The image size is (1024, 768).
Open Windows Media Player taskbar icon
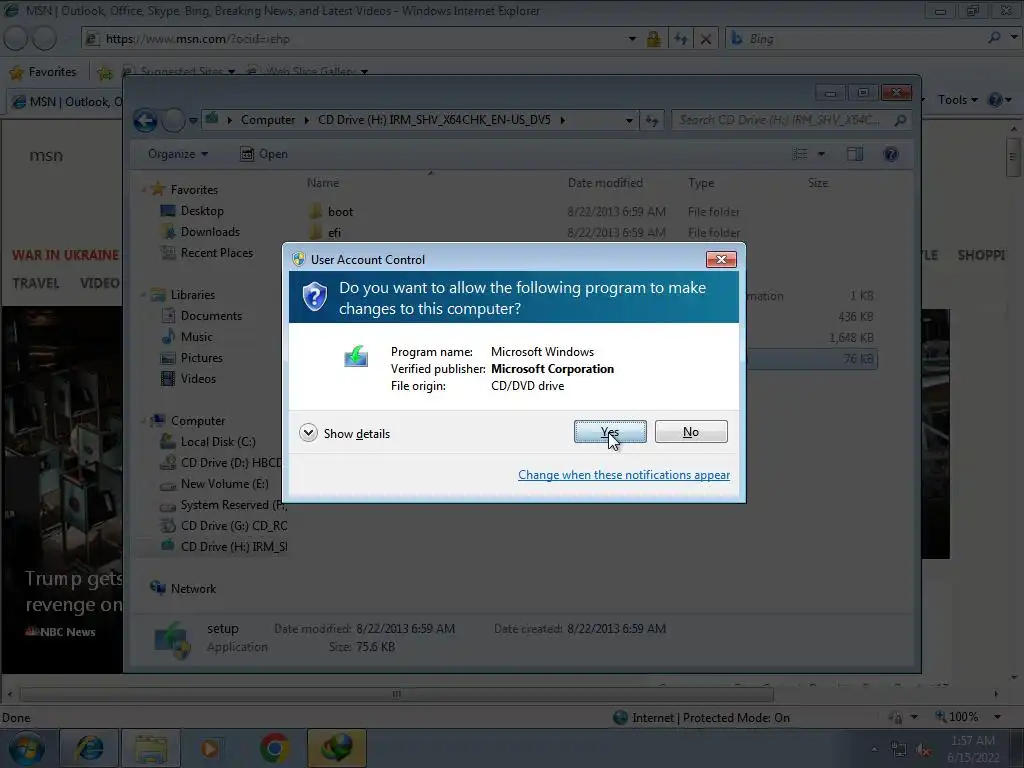(x=209, y=748)
